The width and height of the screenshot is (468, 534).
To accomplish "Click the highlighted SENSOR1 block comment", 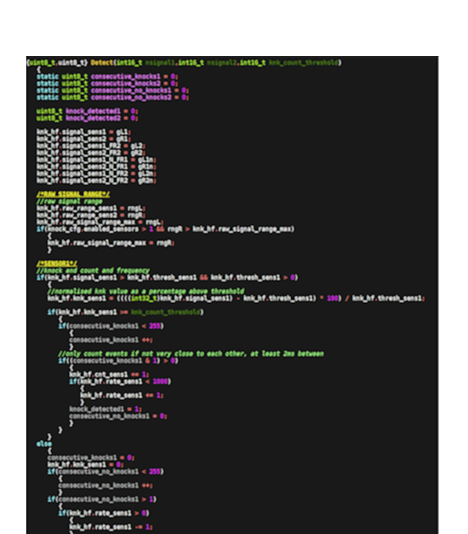I will point(57,264).
